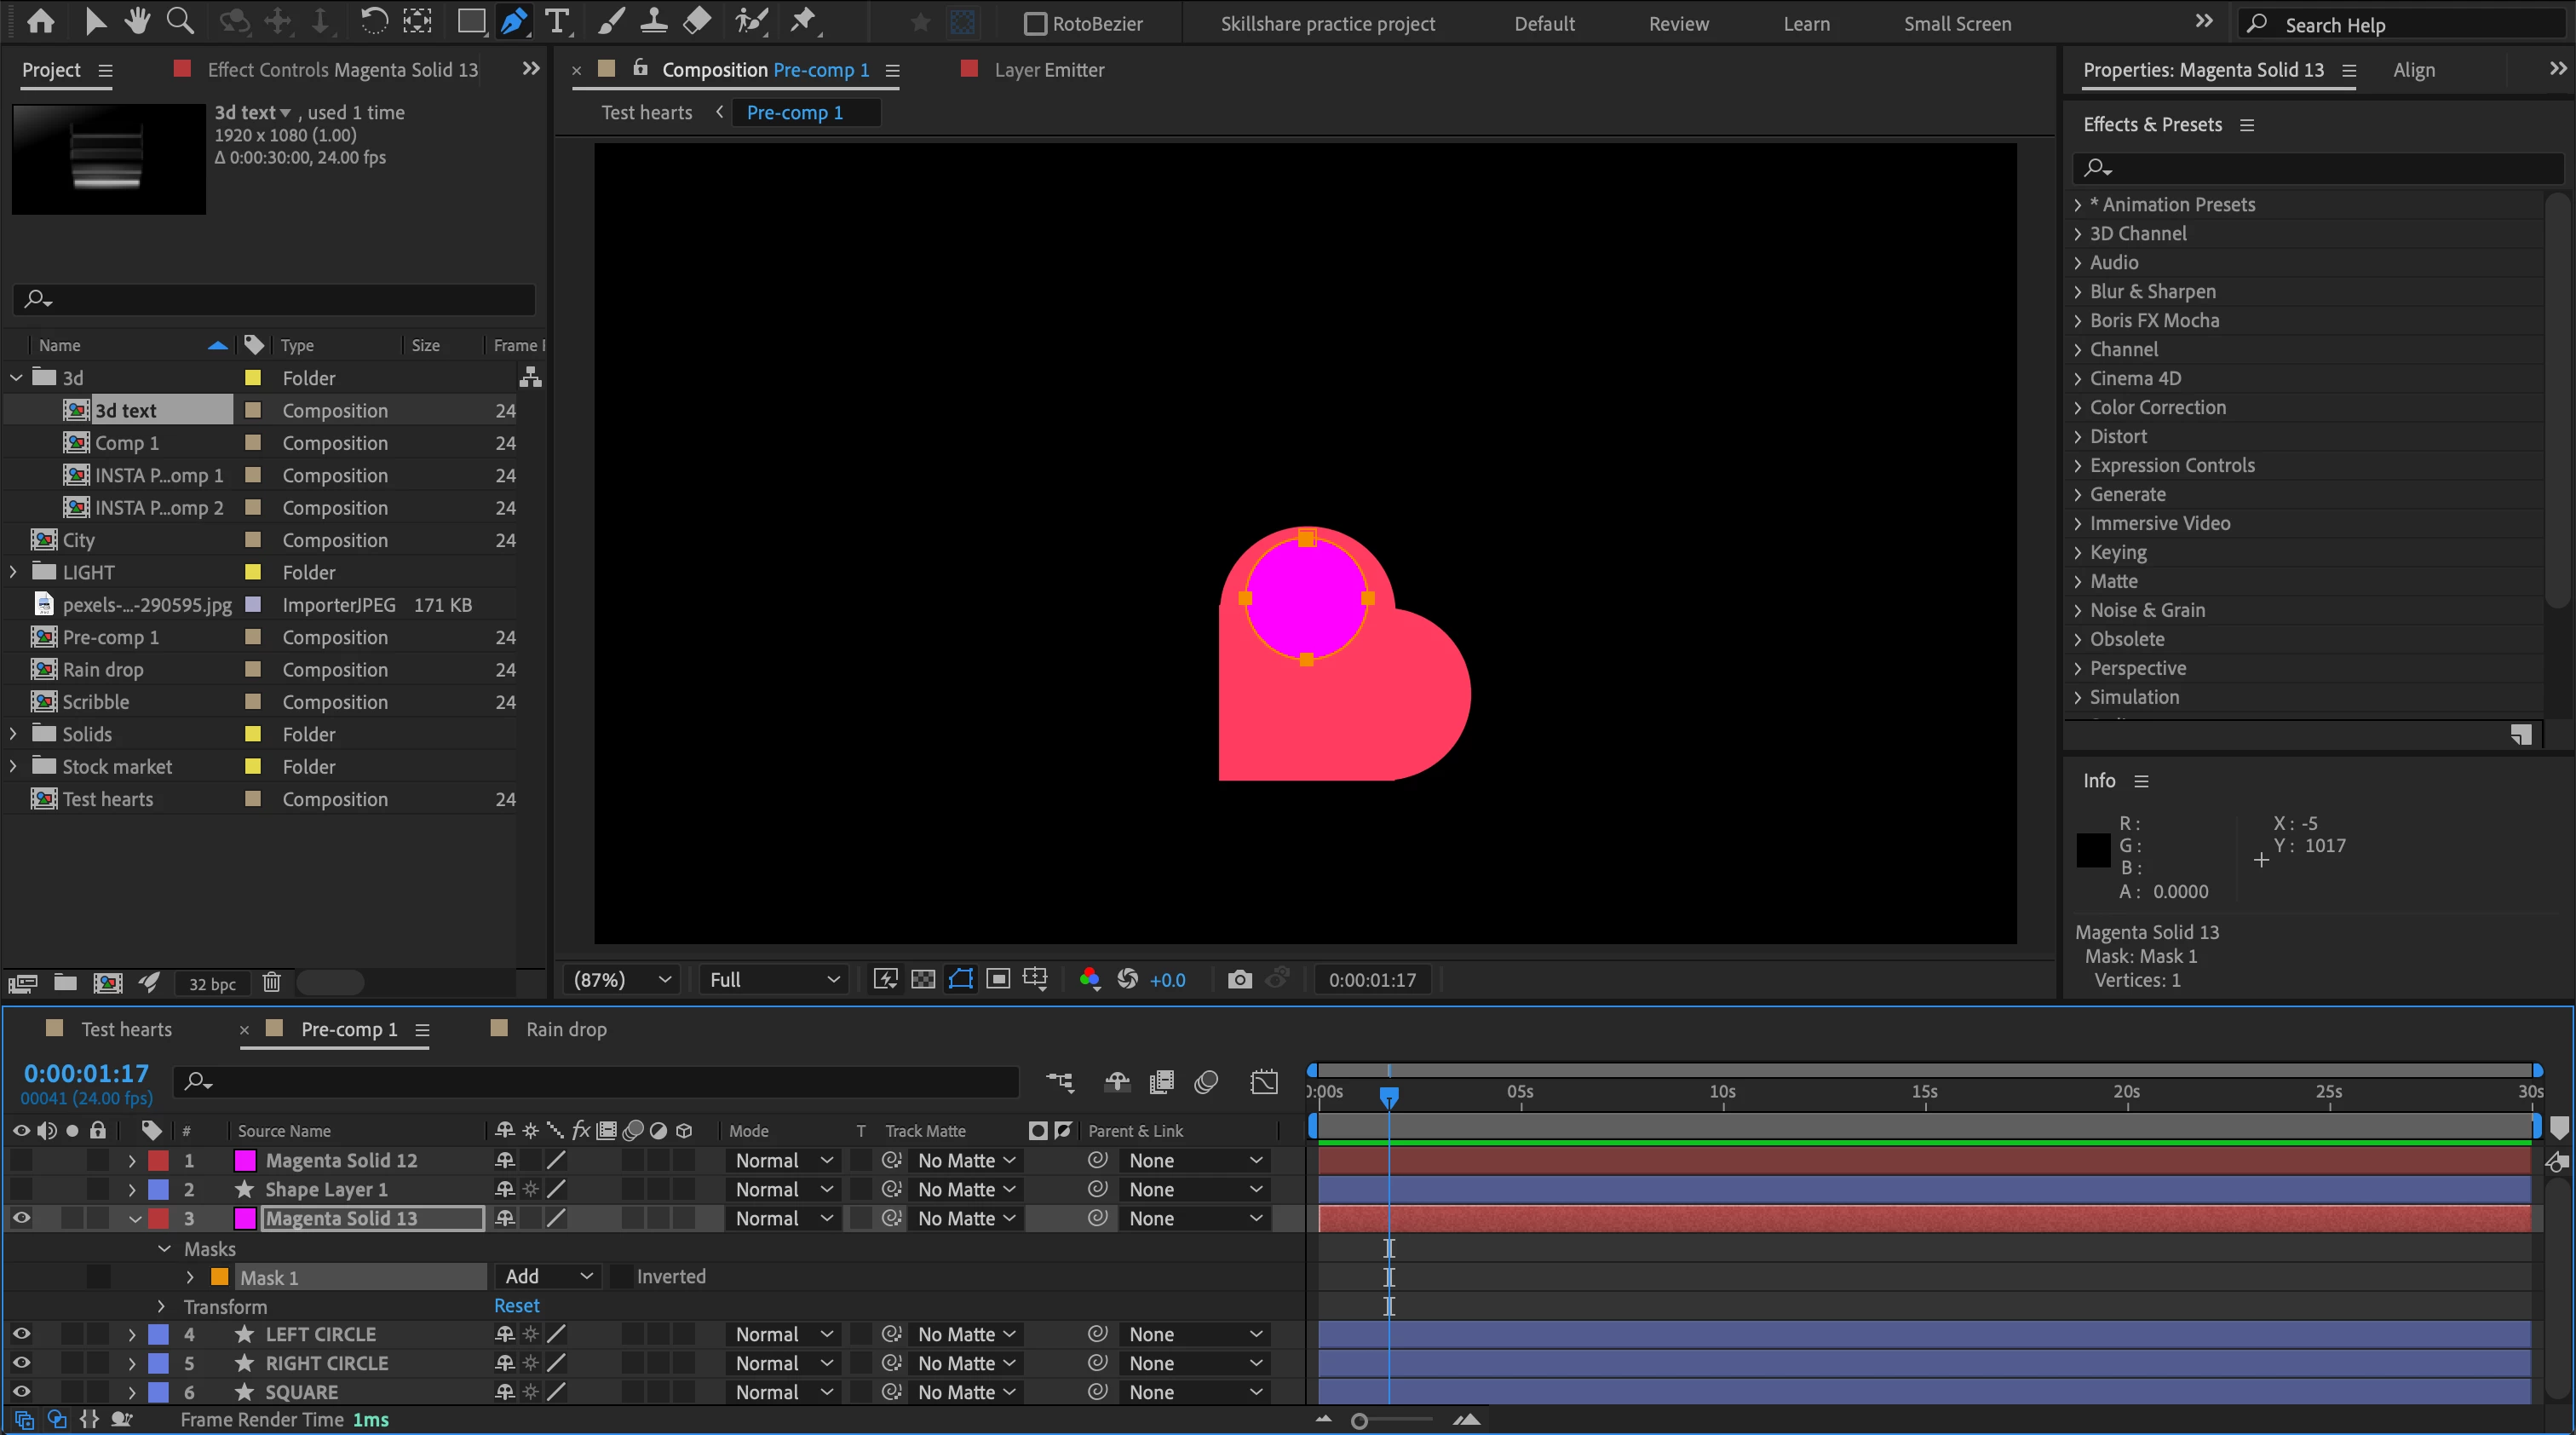Hide the LEFT CIRCLE layer
Screen dimensions: 2576x1435
tap(21, 1334)
